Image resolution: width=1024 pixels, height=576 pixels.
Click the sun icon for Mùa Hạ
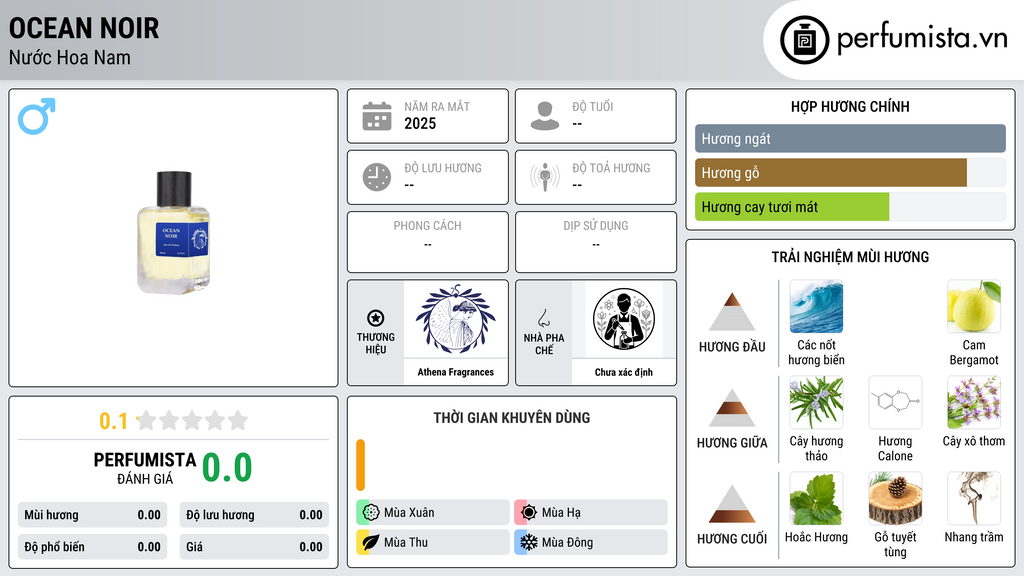529,513
